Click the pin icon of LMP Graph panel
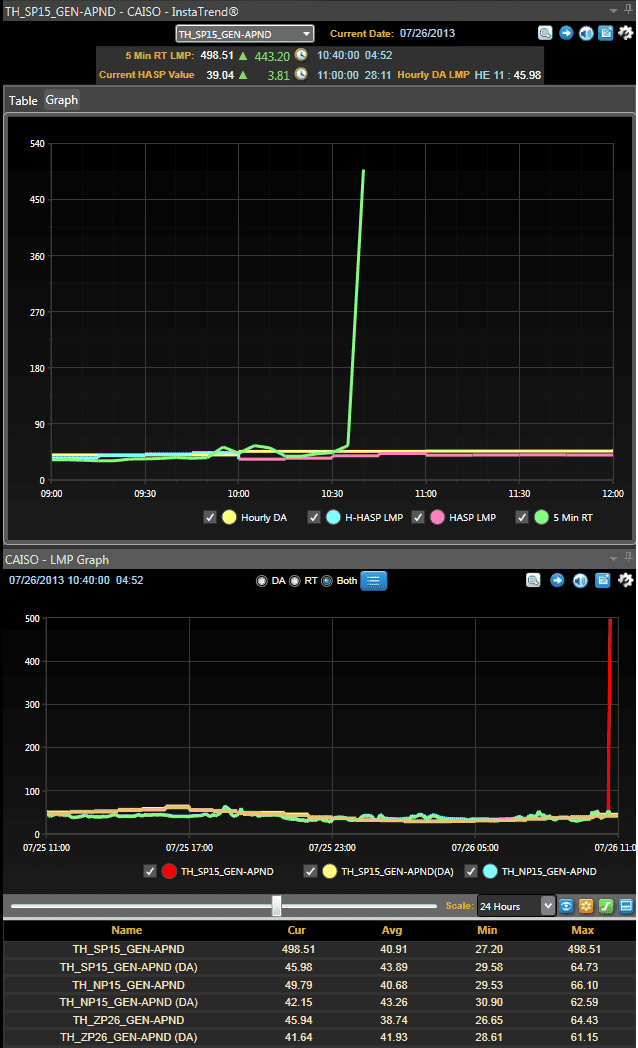Screen dimensions: 638x1048 629,557
